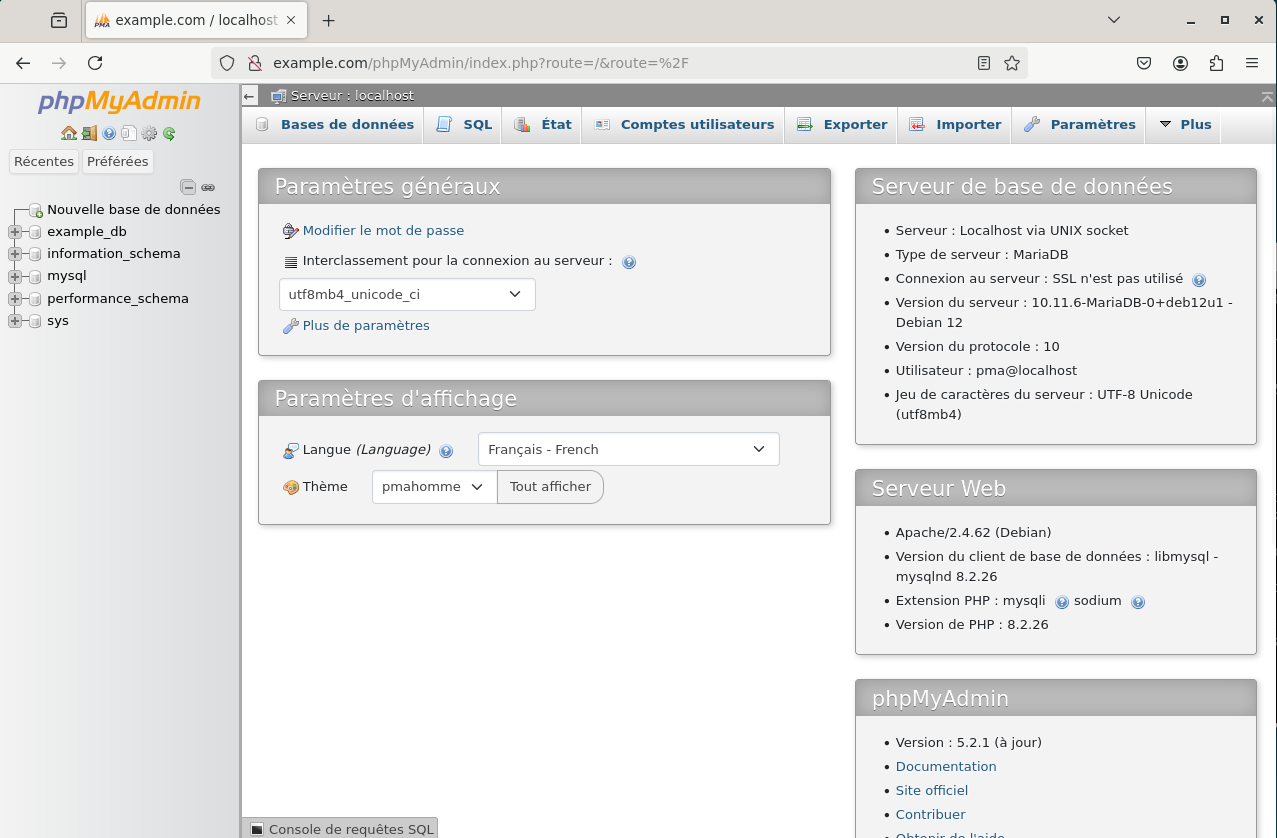Click Modifier le mot de passe link
The height and width of the screenshot is (838, 1277).
pos(383,231)
